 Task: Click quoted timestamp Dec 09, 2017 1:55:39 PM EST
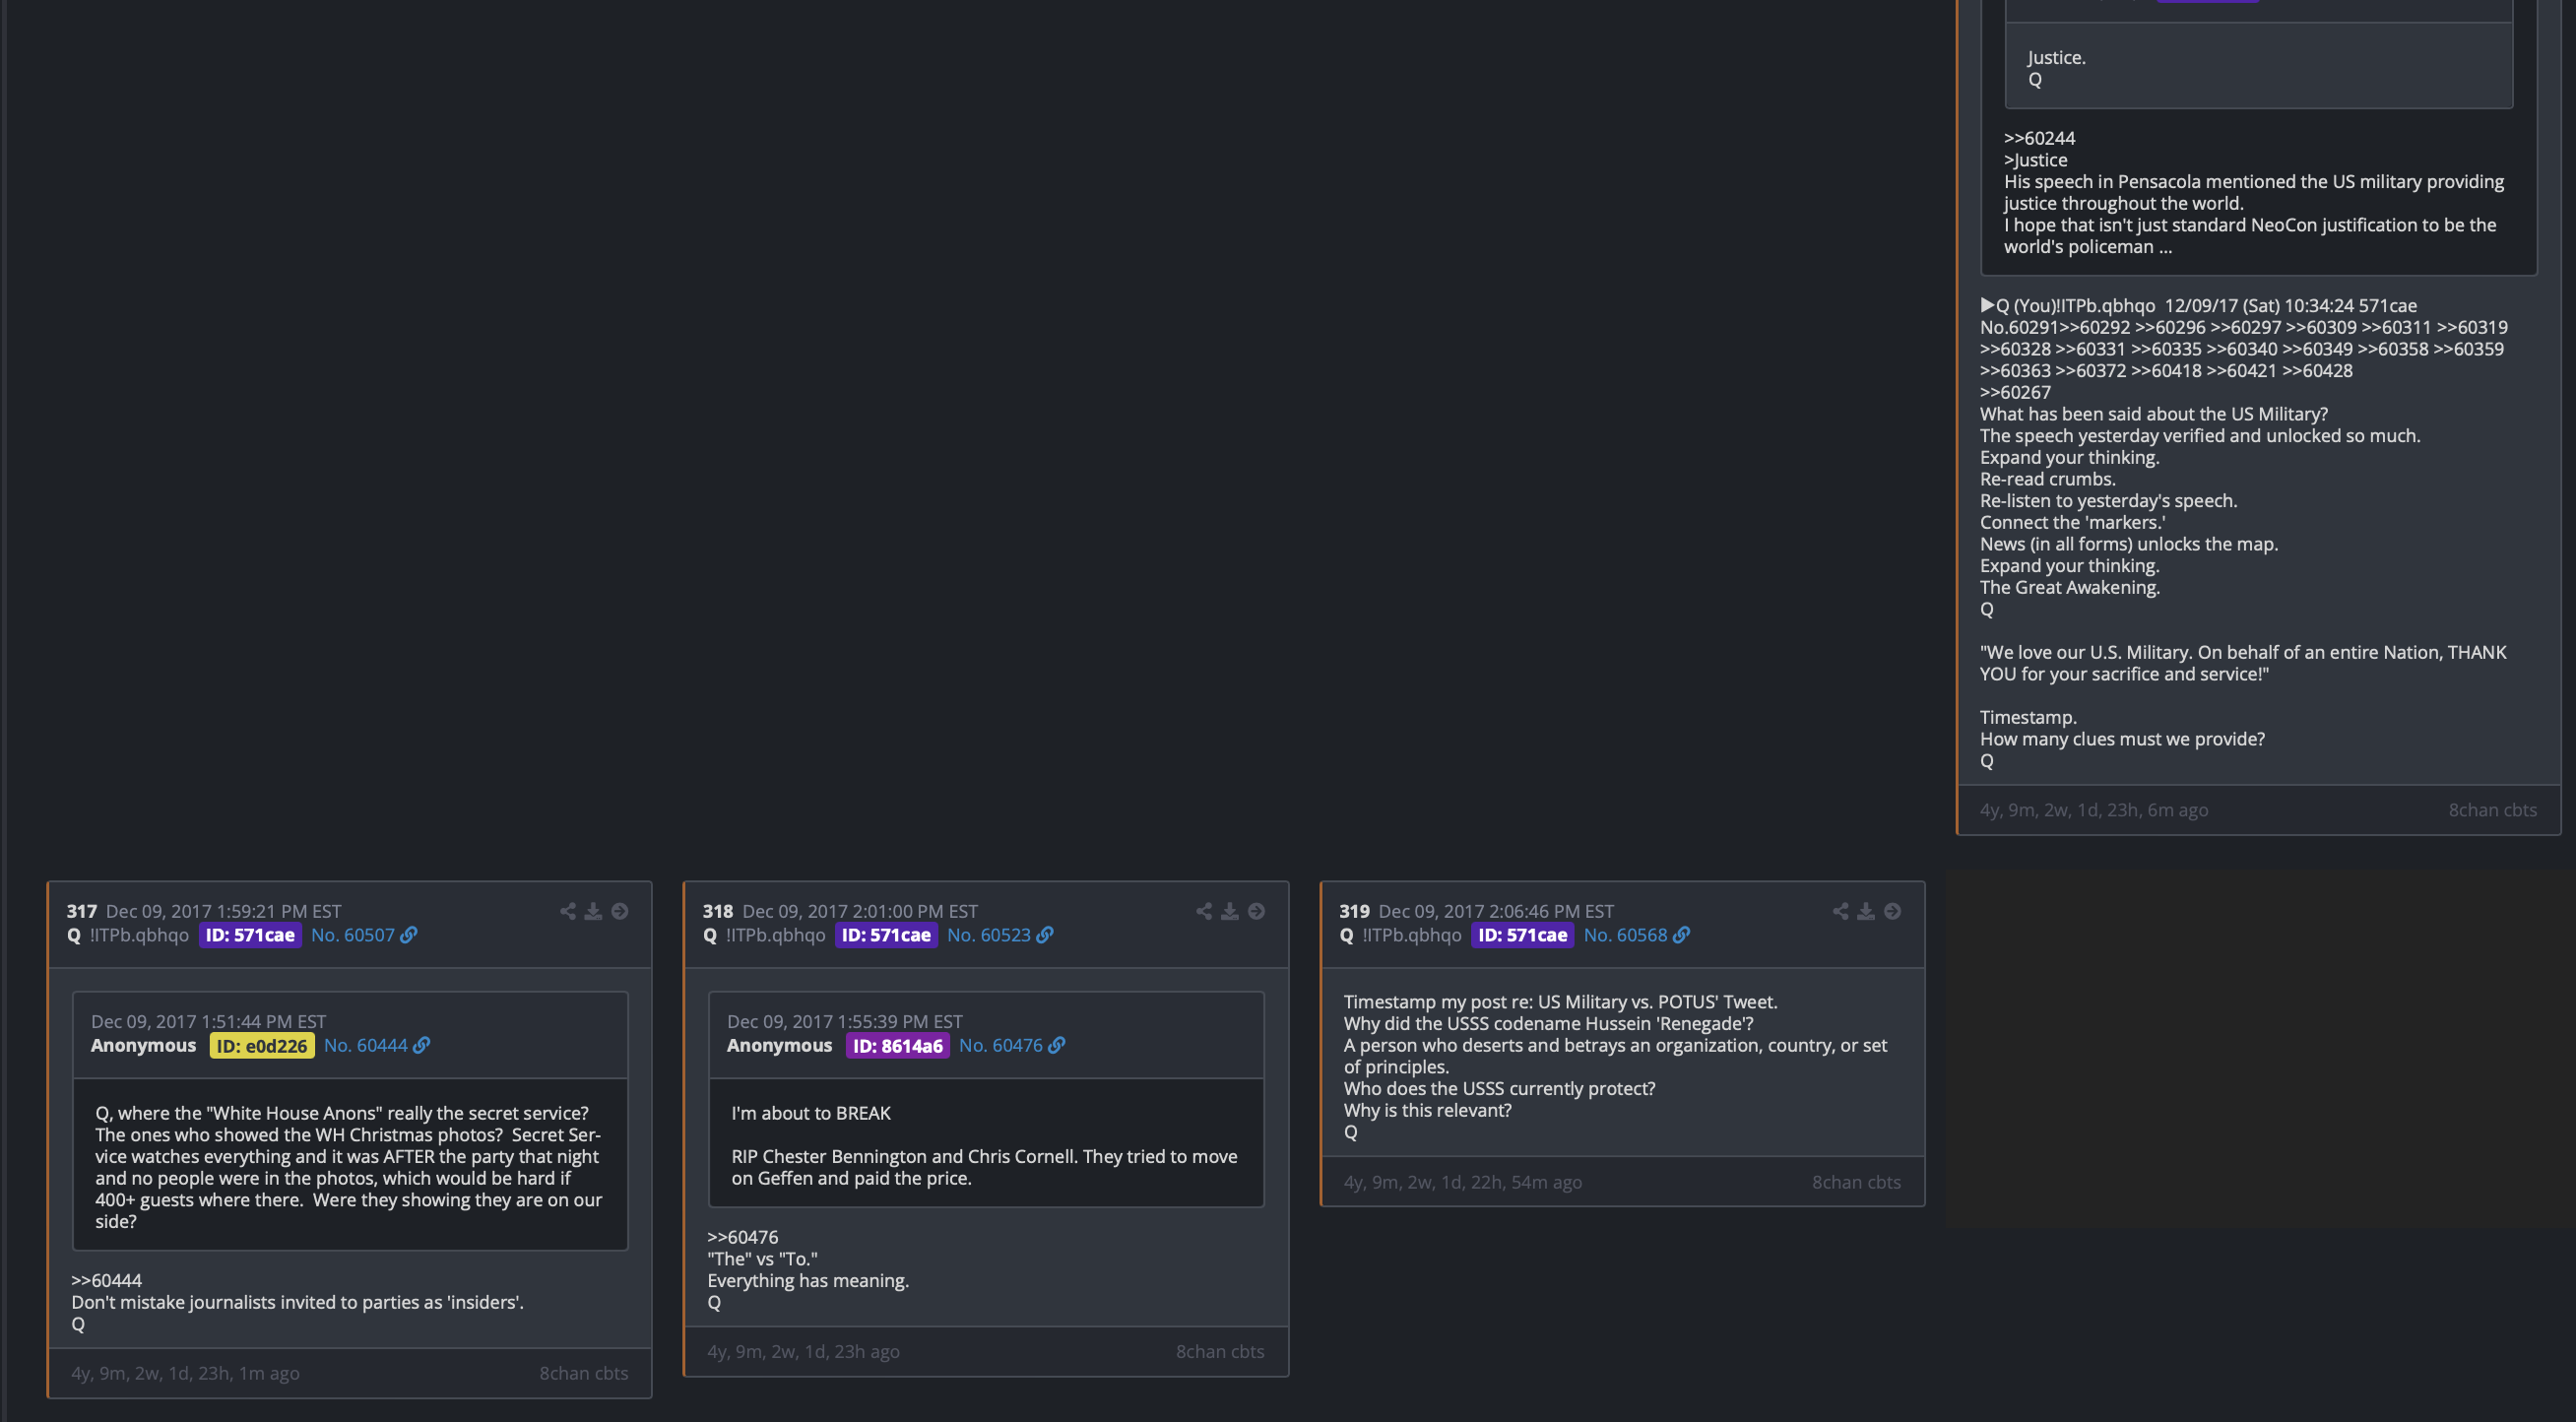845,1021
